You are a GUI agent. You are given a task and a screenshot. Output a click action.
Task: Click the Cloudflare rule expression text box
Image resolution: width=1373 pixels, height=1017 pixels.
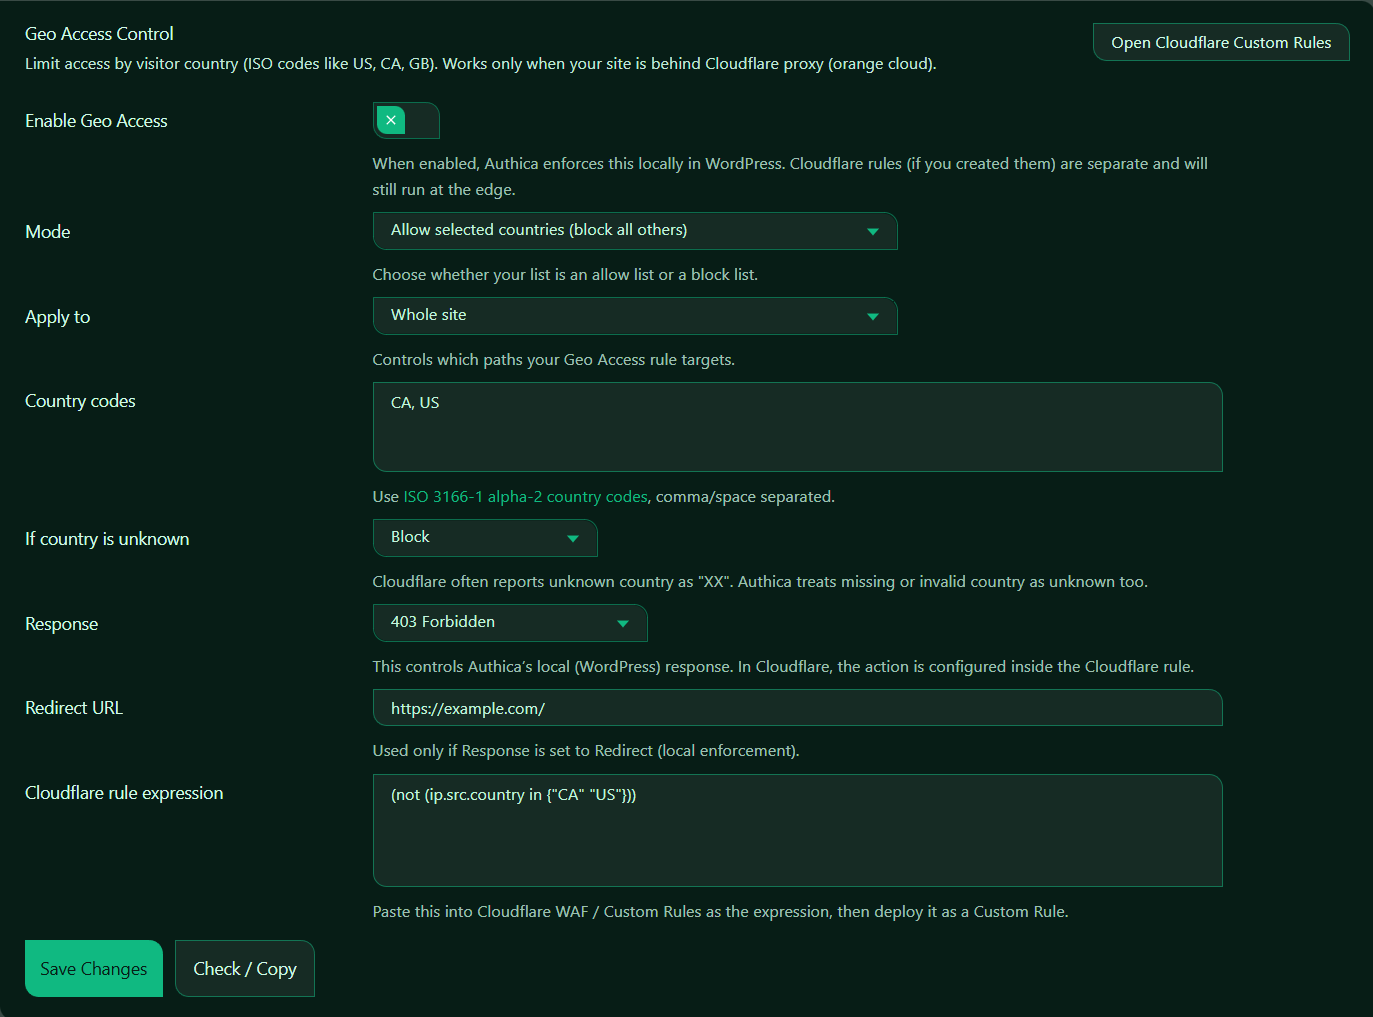797,830
